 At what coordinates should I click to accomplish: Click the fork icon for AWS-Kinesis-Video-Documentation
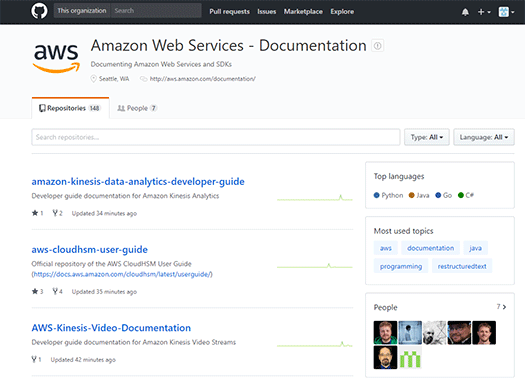click(x=34, y=359)
